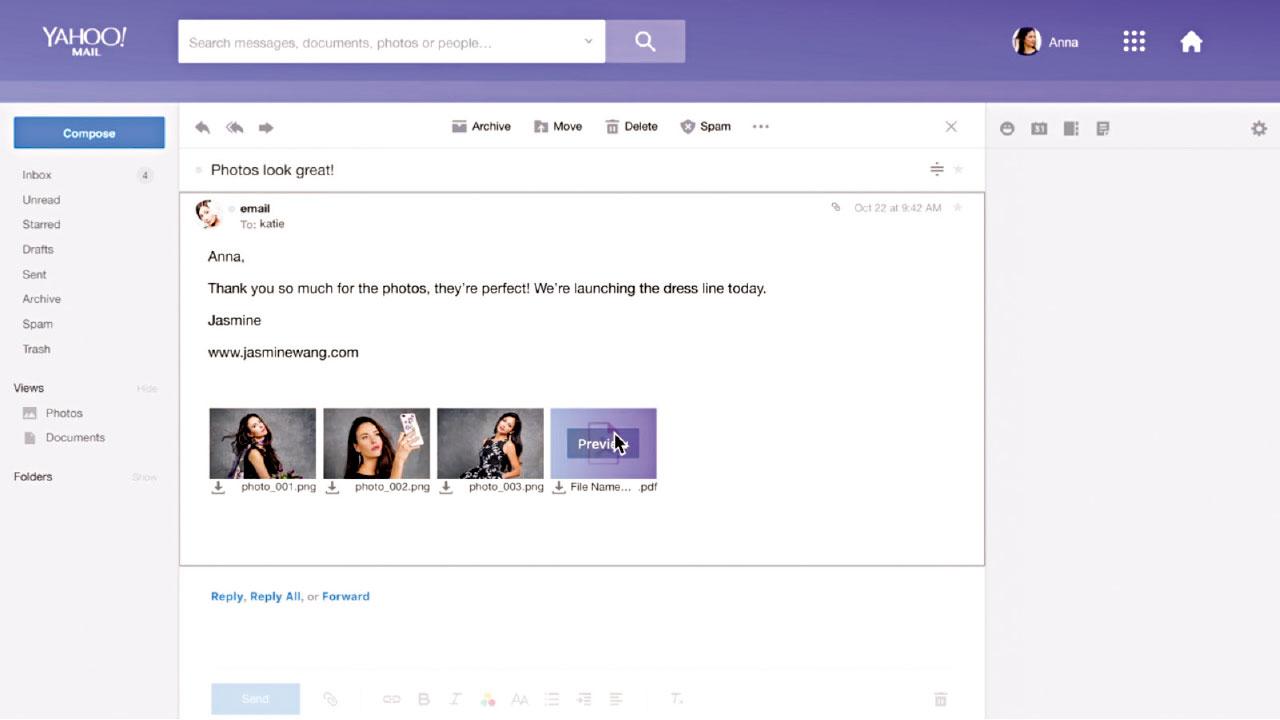1280x720 pixels.
Task: Go to Yahoo home via house icon
Action: 1191,42
